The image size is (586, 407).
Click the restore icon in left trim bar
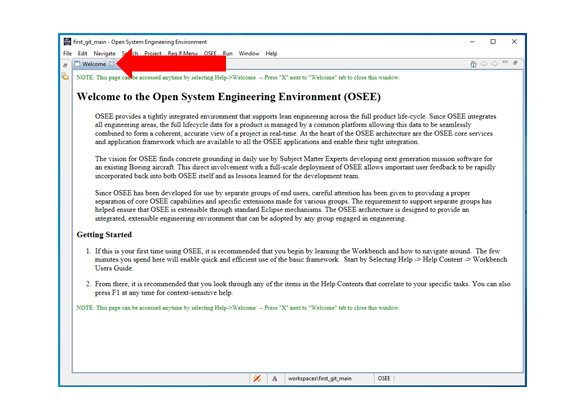pos(65,66)
